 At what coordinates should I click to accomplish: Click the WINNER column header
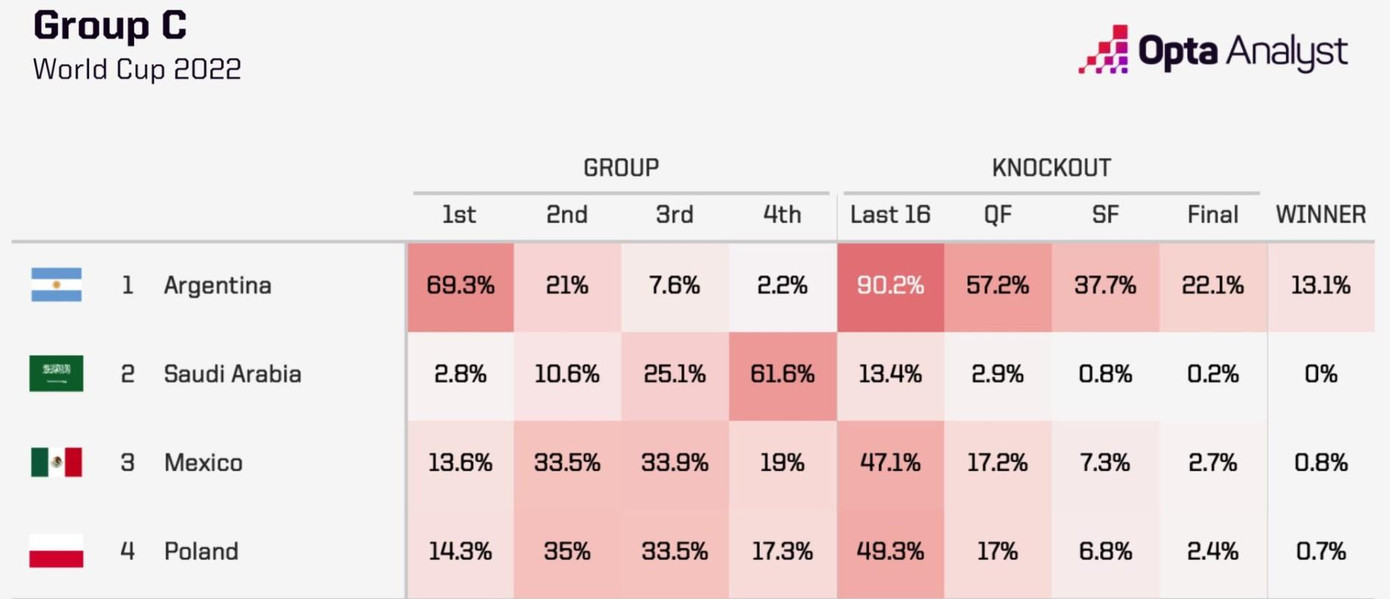(1320, 215)
